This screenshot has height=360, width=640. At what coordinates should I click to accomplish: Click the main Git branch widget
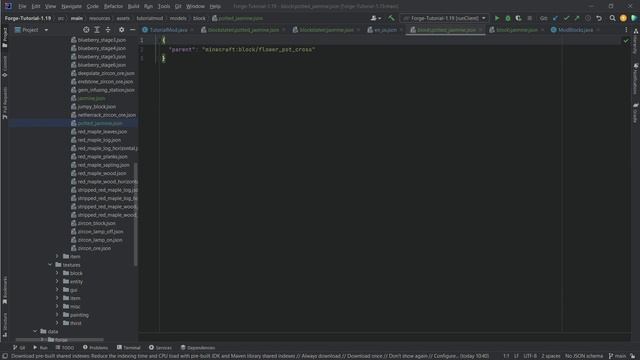click(617, 356)
